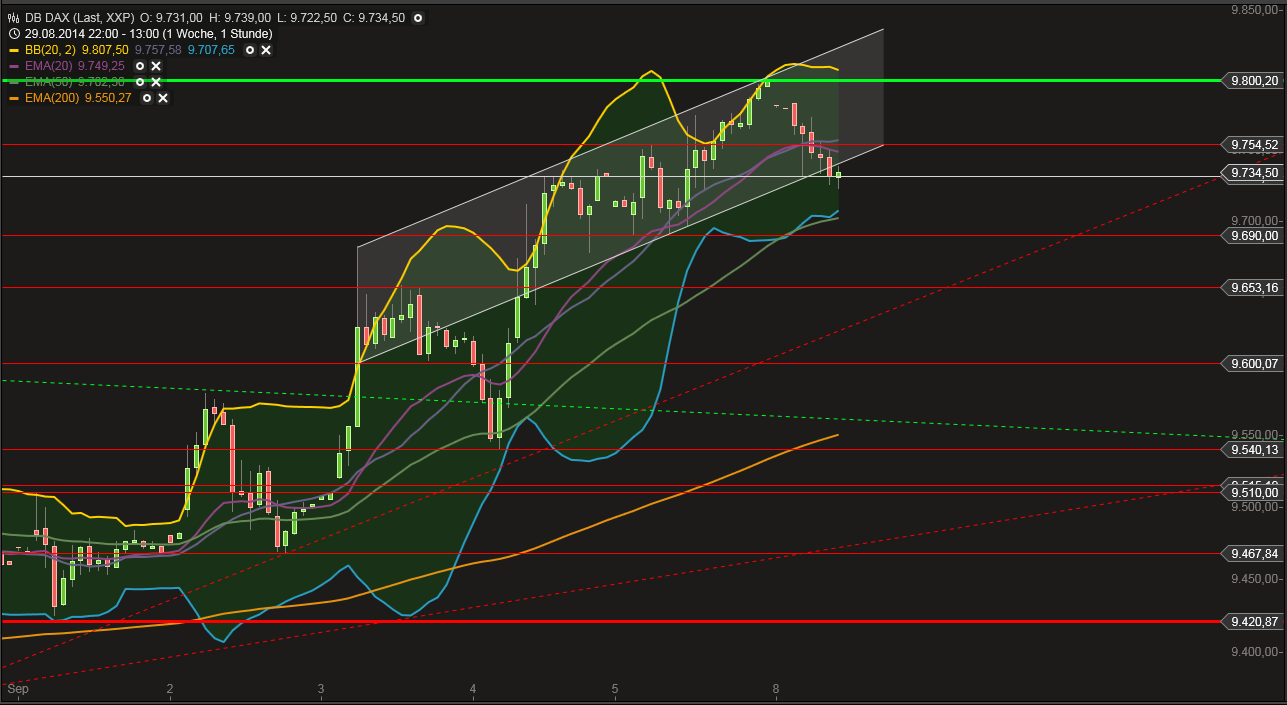Click the H: 9.739,00 high value

[240, 18]
